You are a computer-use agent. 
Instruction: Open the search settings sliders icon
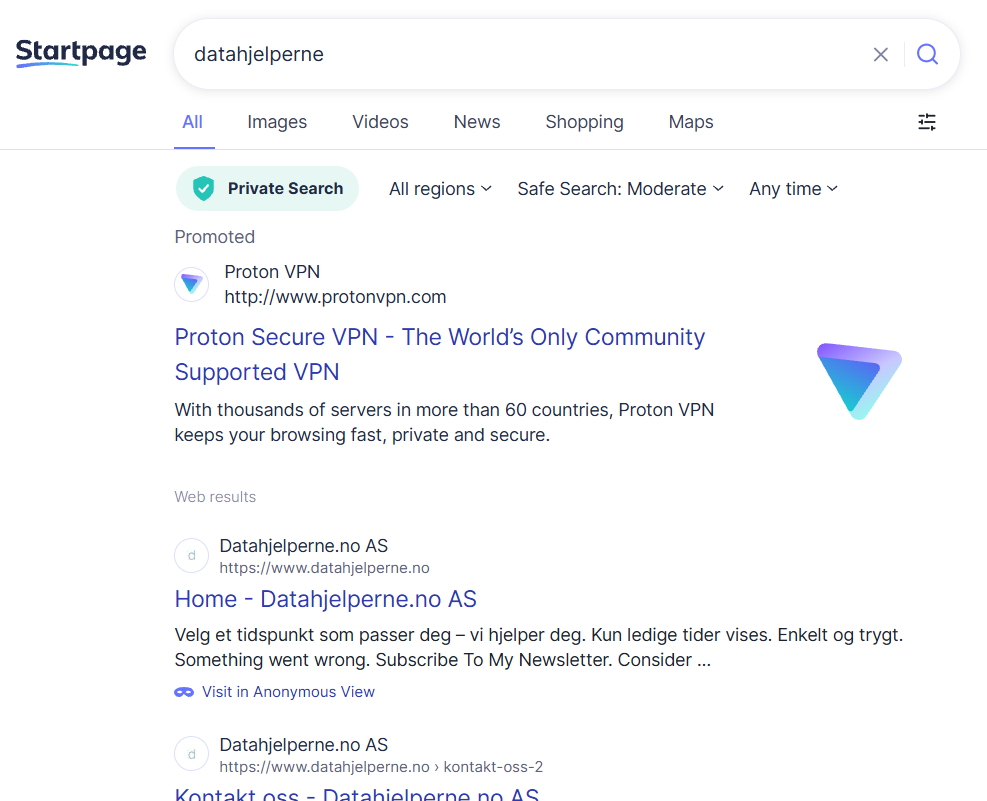927,122
